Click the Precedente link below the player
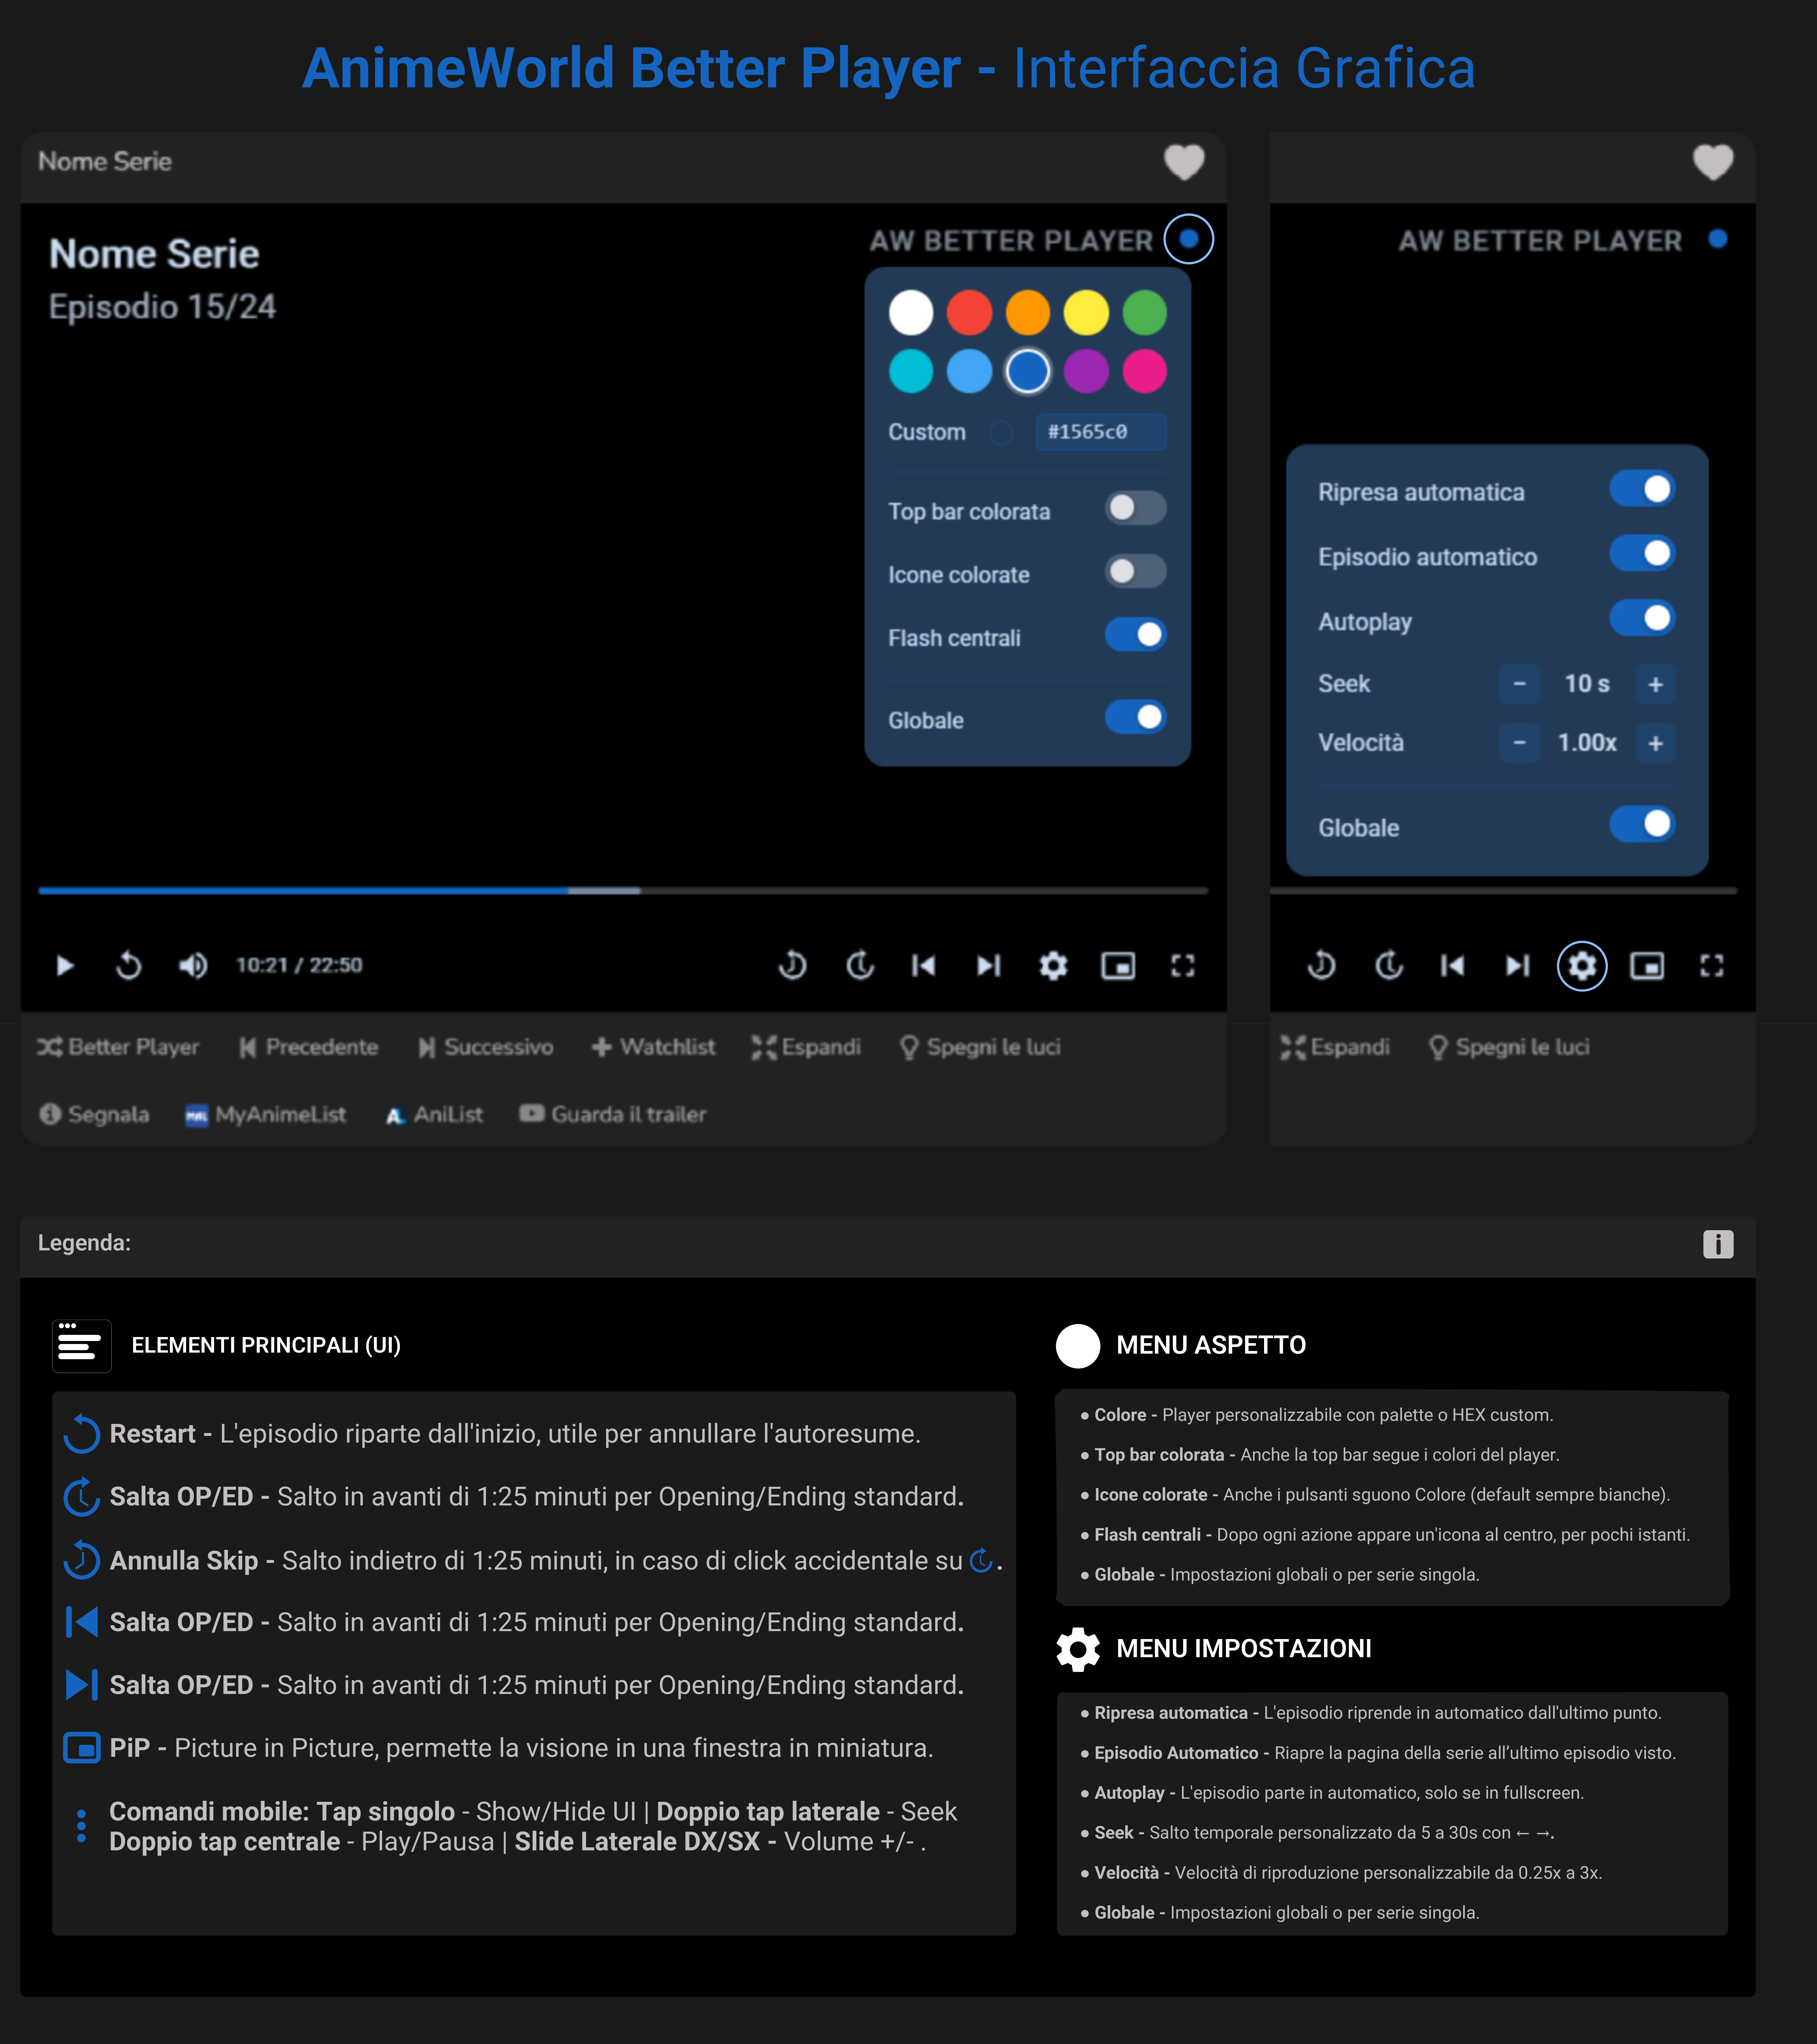 pos(309,1047)
